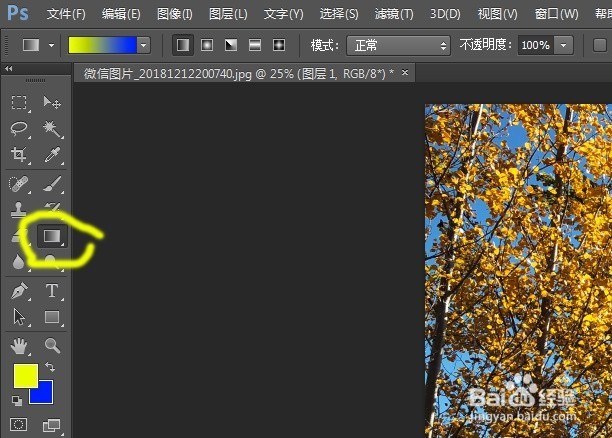Select the Rectangular Marquee tool

(x=19, y=103)
